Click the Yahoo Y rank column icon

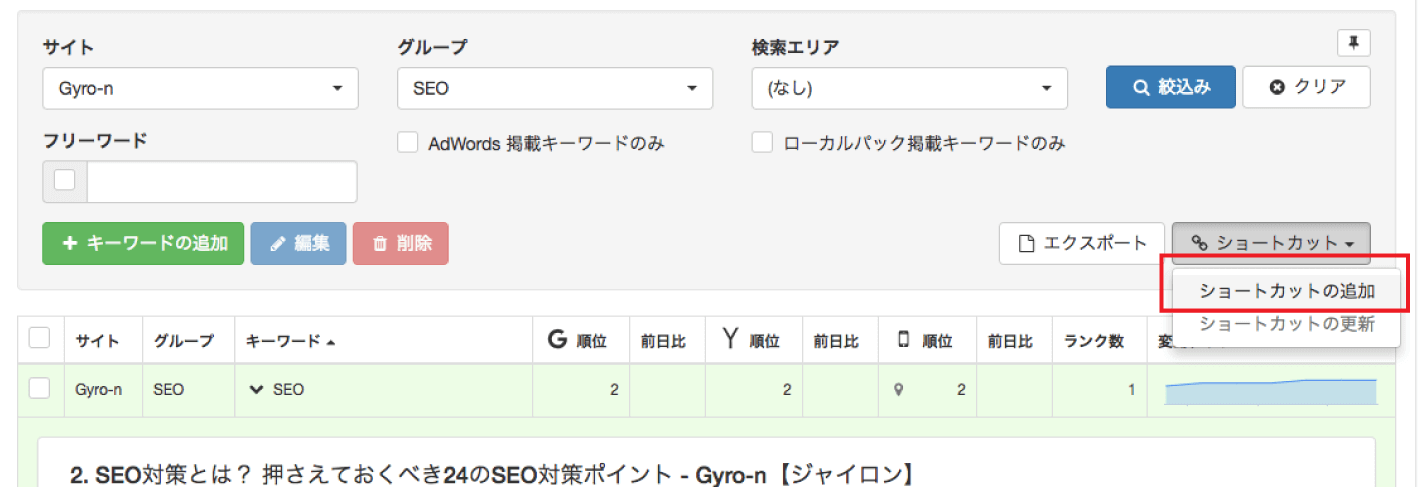point(729,340)
